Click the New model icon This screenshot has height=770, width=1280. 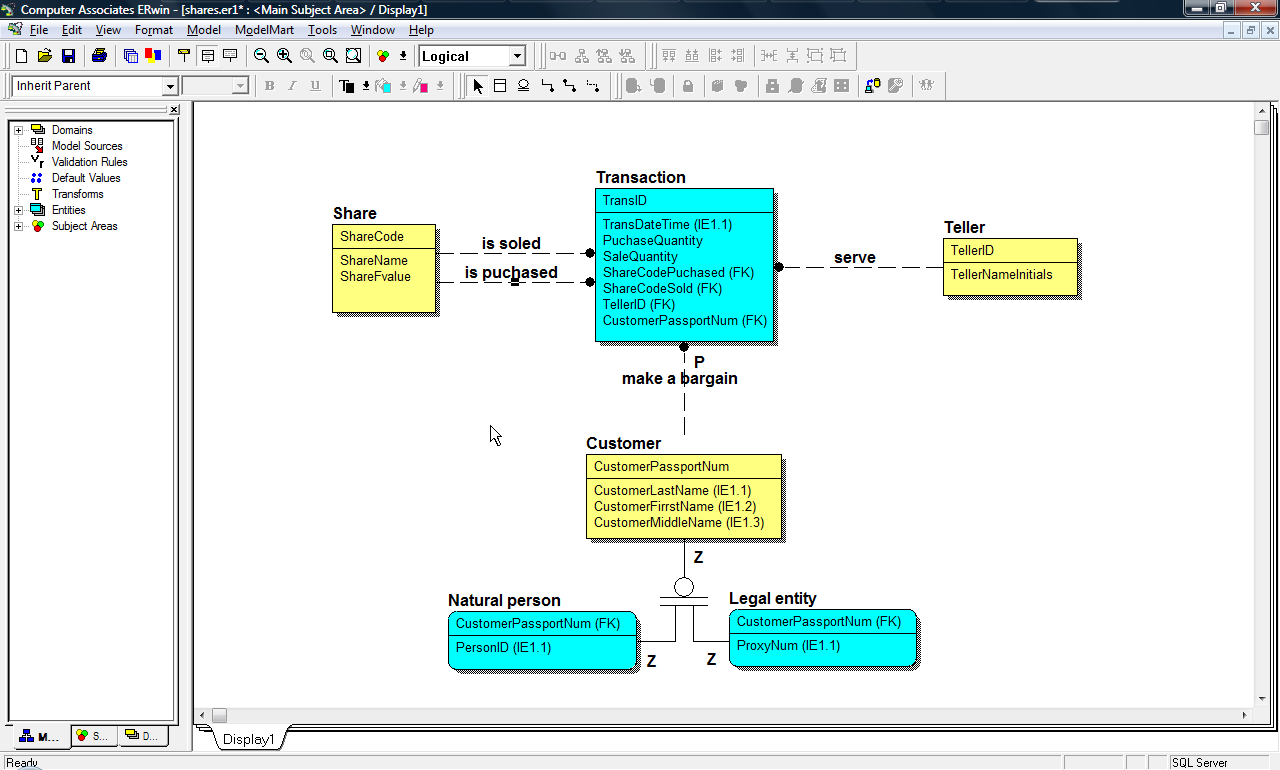tap(21, 56)
